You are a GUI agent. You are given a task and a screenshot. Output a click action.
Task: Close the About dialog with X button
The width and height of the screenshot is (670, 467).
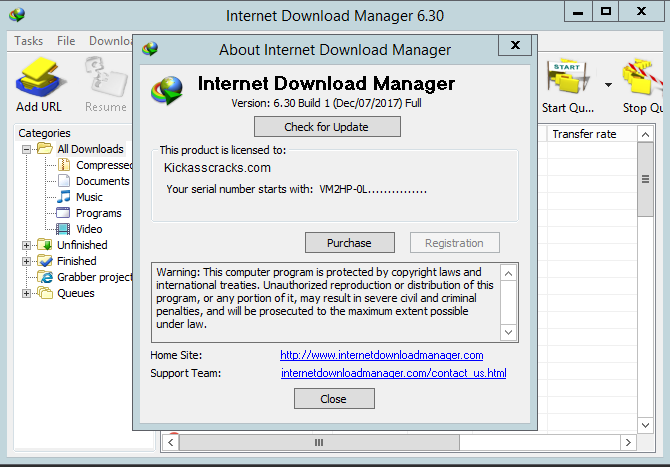[x=515, y=45]
